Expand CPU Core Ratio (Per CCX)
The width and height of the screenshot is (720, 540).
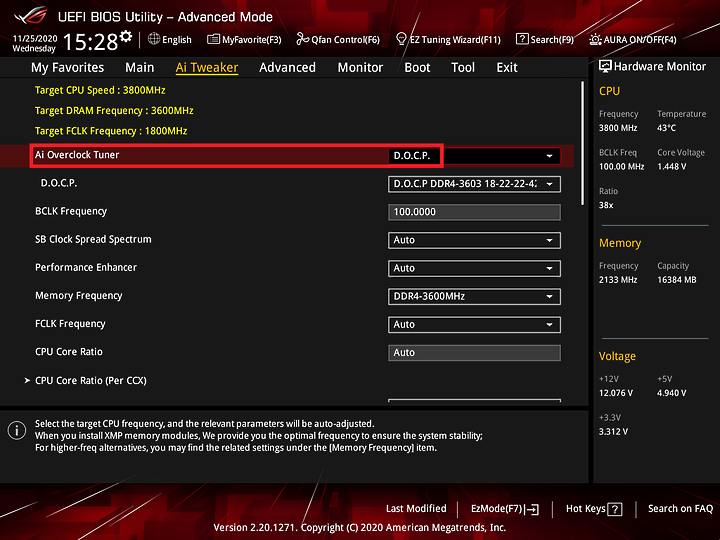[90, 381]
